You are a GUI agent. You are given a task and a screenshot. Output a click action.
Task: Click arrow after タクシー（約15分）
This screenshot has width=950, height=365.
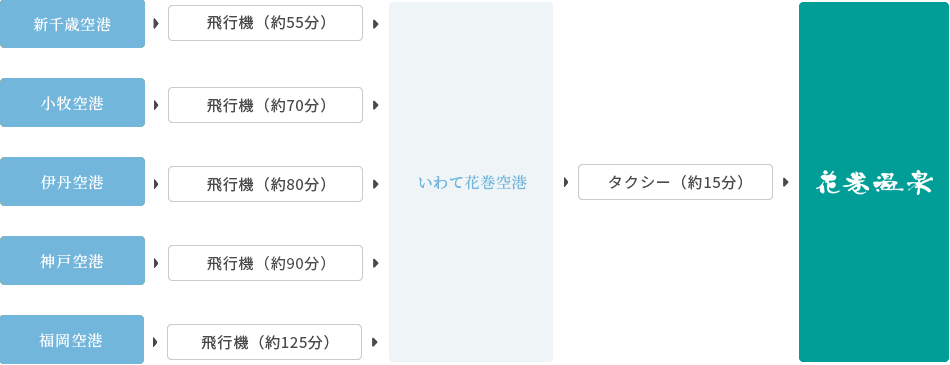point(786,182)
